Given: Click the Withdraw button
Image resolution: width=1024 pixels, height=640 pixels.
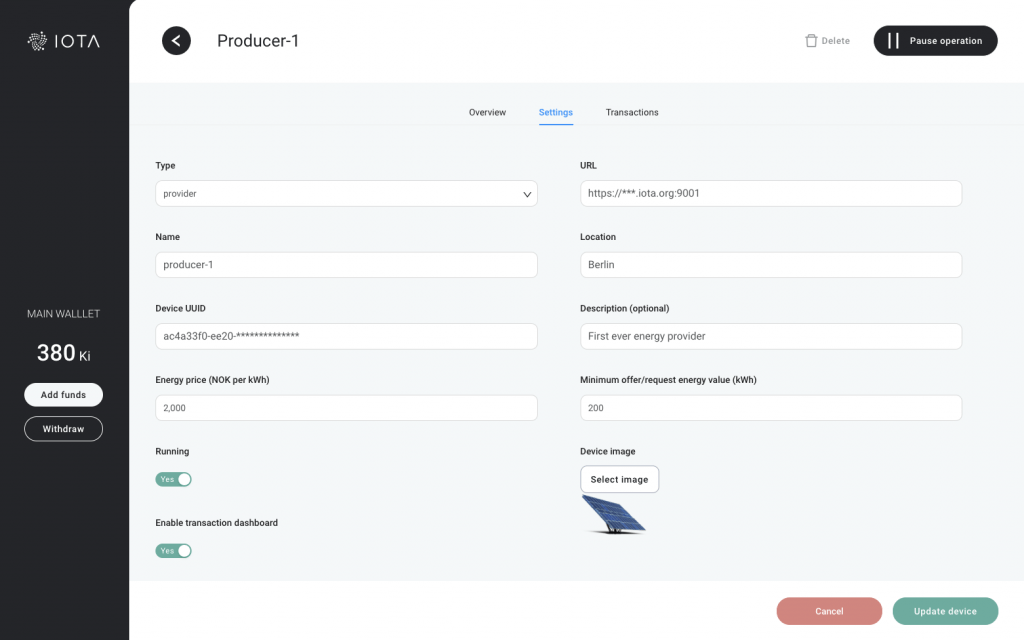Looking at the screenshot, I should pyautogui.click(x=63, y=429).
